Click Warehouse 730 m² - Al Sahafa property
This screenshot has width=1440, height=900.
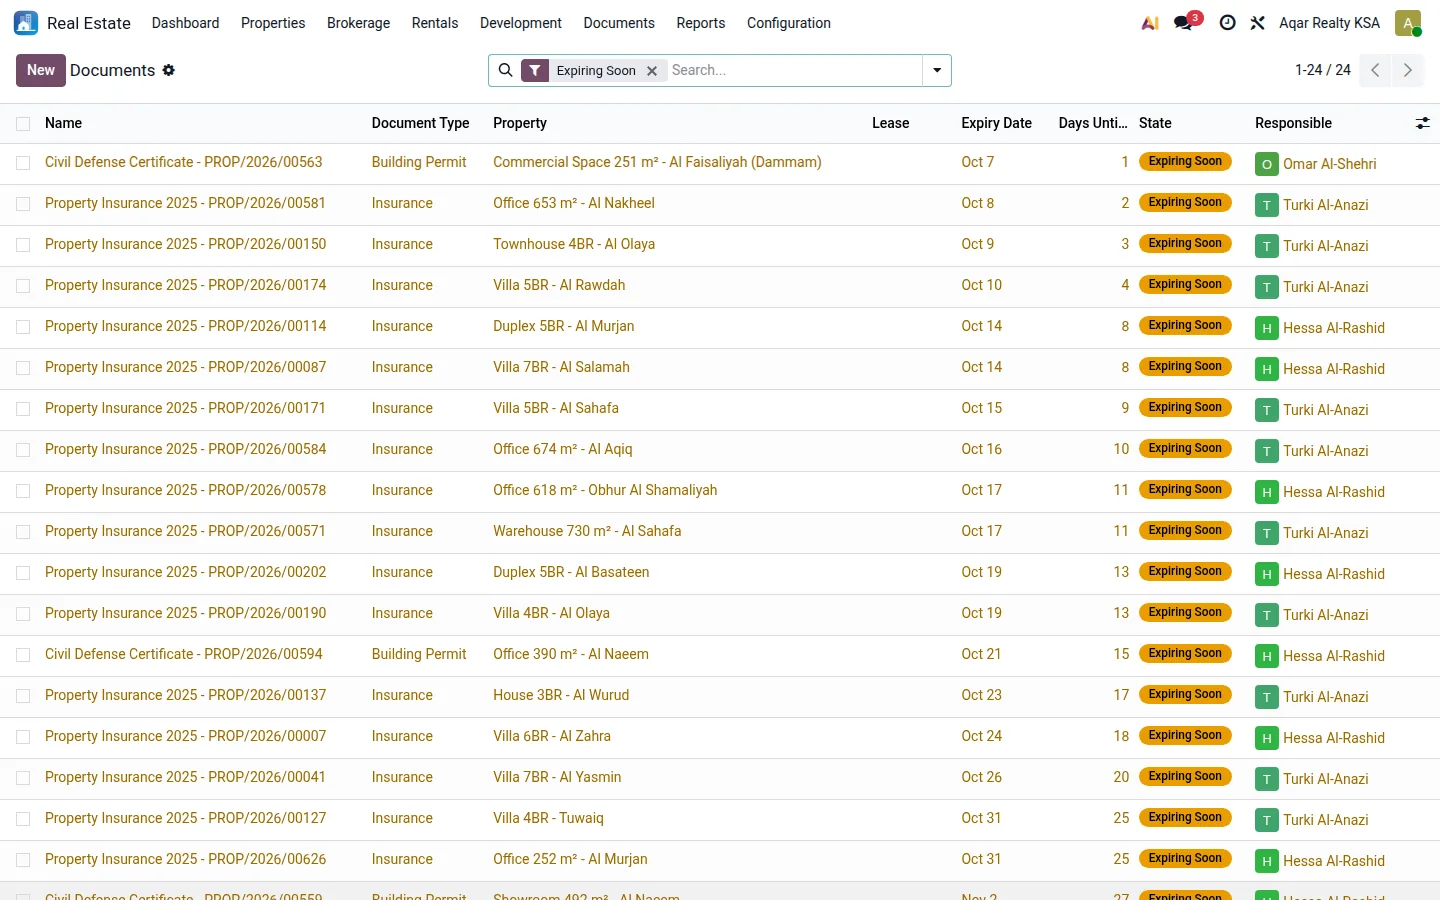point(587,531)
